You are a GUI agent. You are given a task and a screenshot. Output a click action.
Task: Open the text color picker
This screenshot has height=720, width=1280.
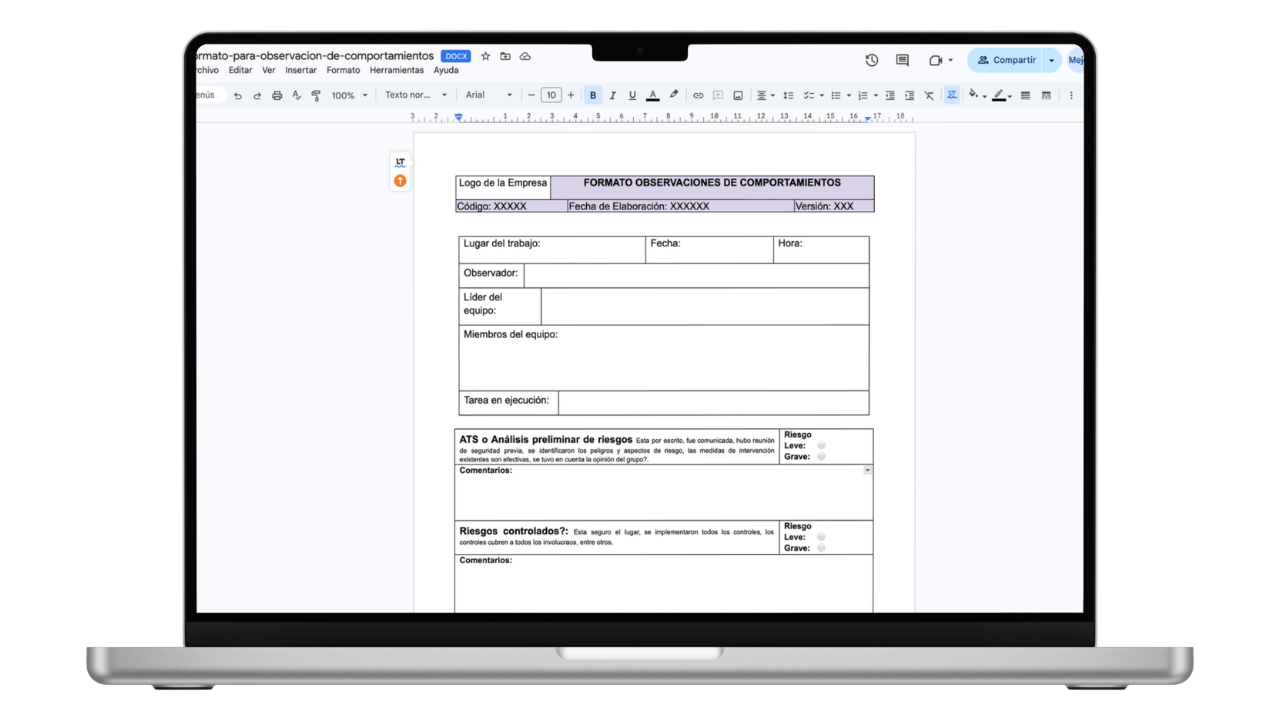[652, 95]
